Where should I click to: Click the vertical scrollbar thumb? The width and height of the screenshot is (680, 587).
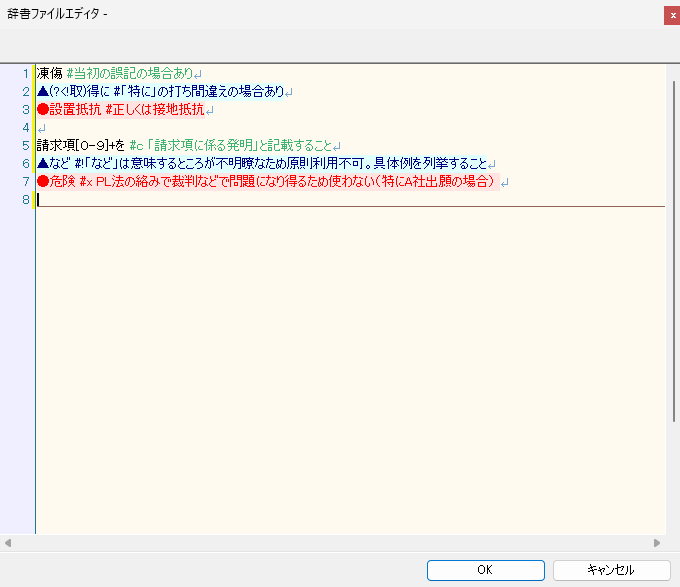tap(674, 251)
